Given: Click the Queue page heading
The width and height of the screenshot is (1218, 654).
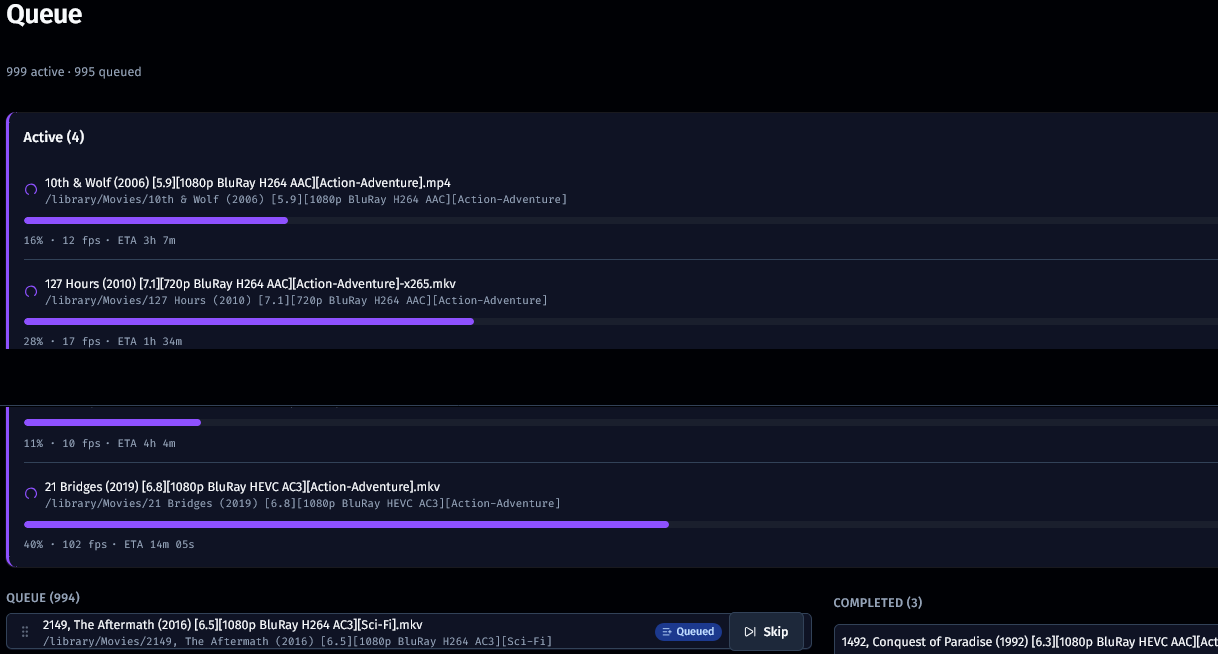Looking at the screenshot, I should coord(45,15).
